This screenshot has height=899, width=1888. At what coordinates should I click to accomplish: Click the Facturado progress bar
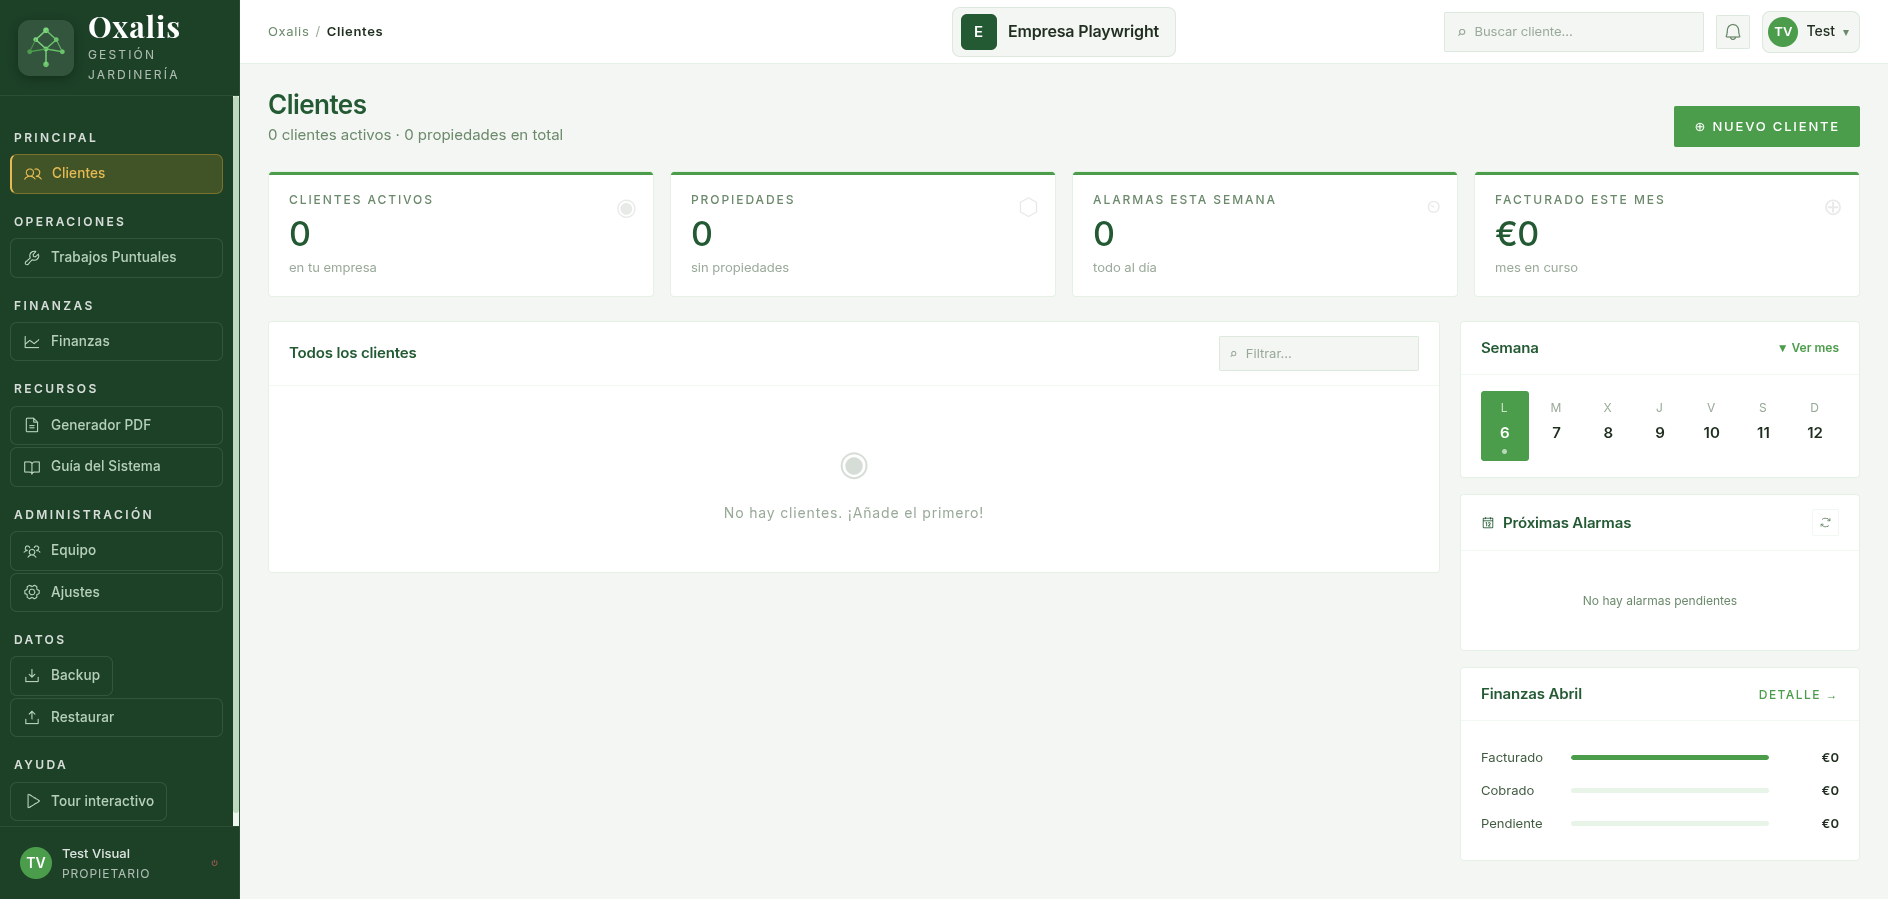1670,758
